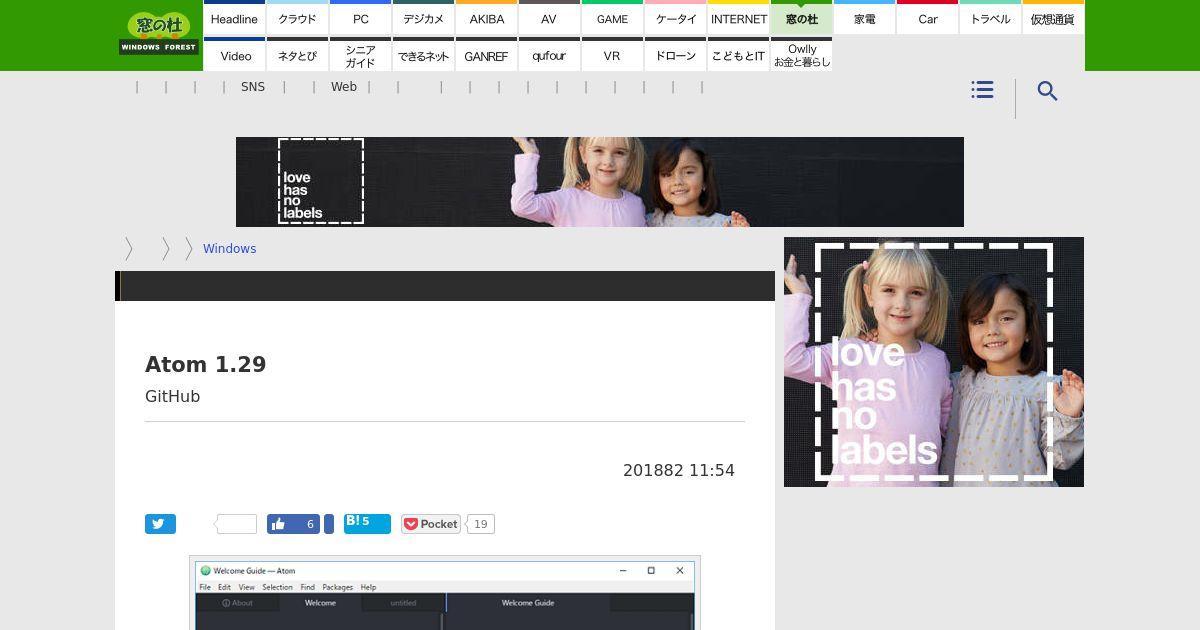Viewport: 1200px width, 630px height.
Task: Click the Facebook share button beside like
Action: (x=329, y=524)
